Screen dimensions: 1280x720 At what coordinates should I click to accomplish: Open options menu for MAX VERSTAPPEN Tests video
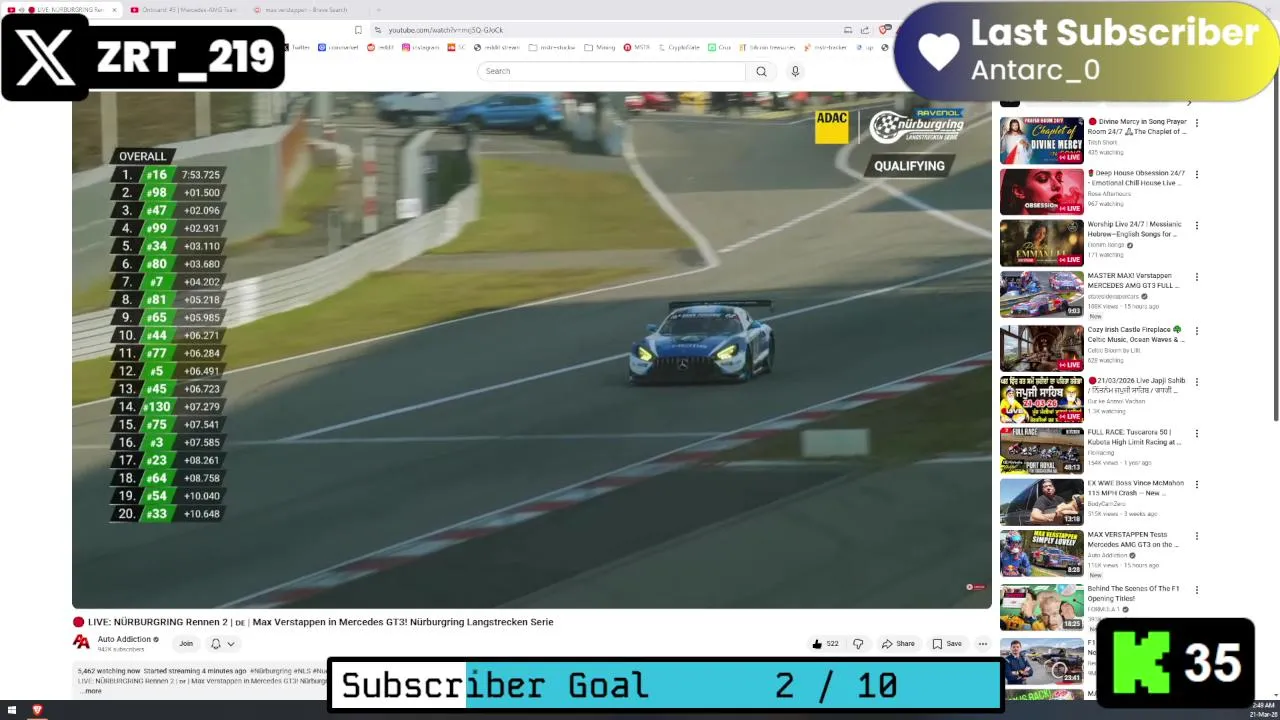click(1197, 536)
